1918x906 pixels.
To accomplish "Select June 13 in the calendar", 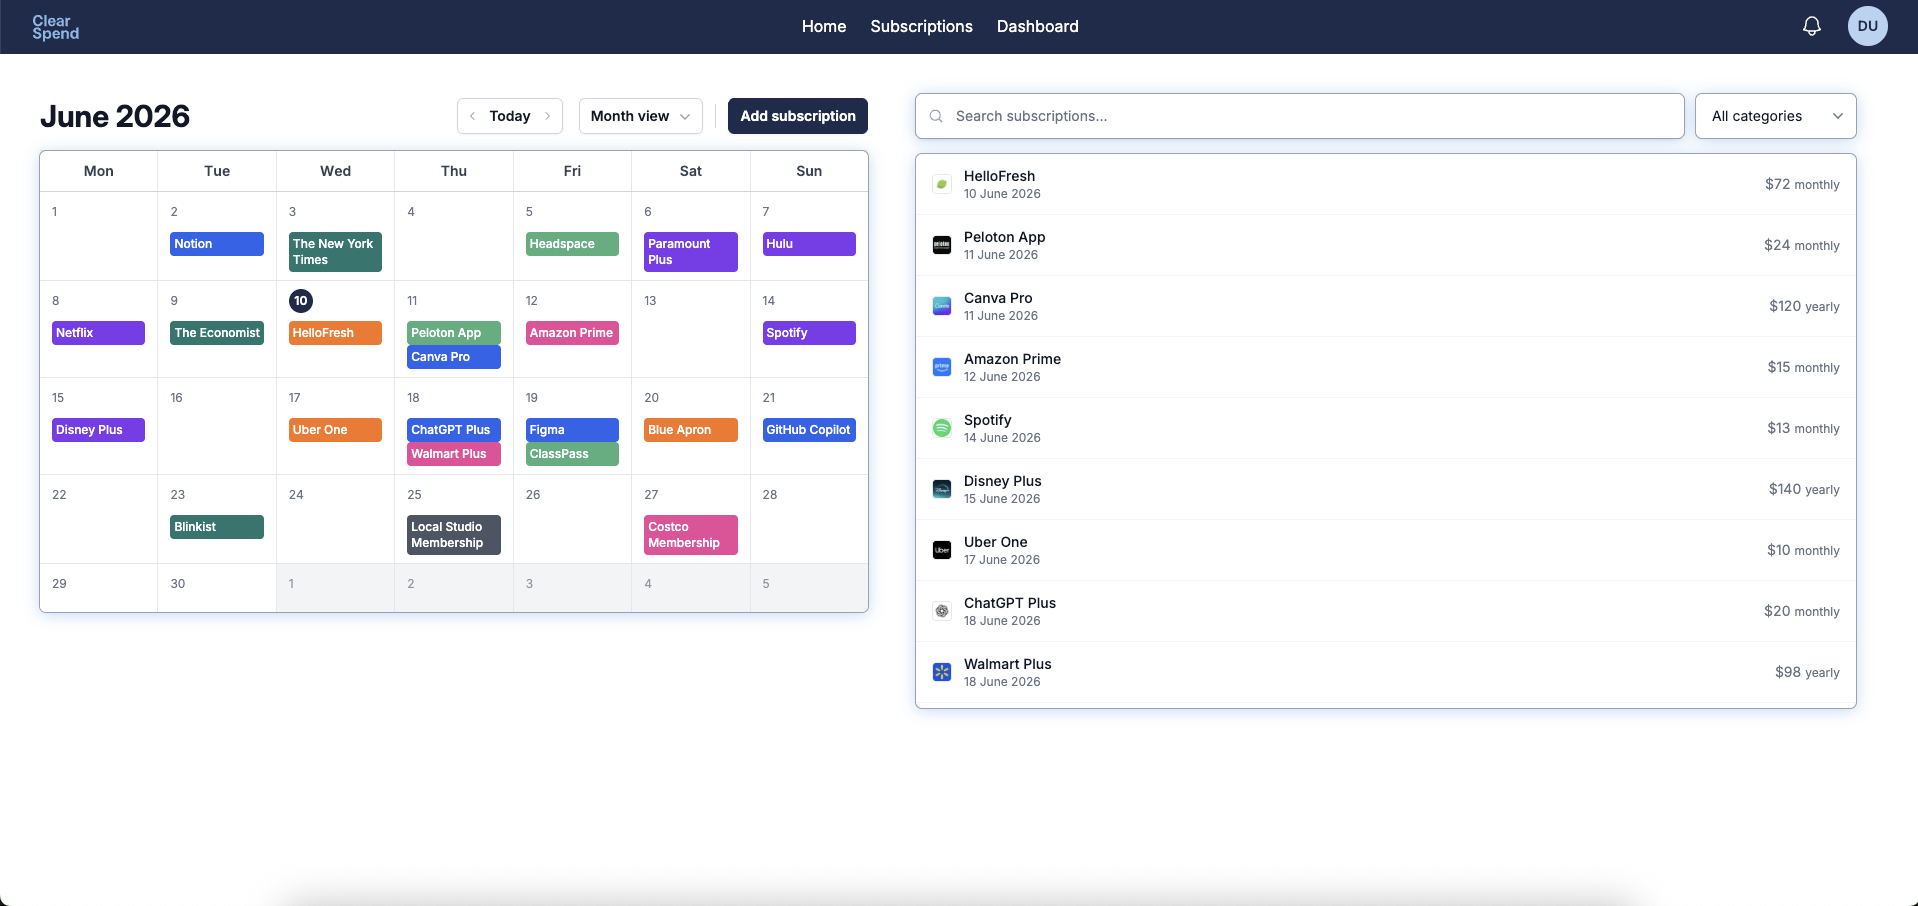I will [x=650, y=301].
